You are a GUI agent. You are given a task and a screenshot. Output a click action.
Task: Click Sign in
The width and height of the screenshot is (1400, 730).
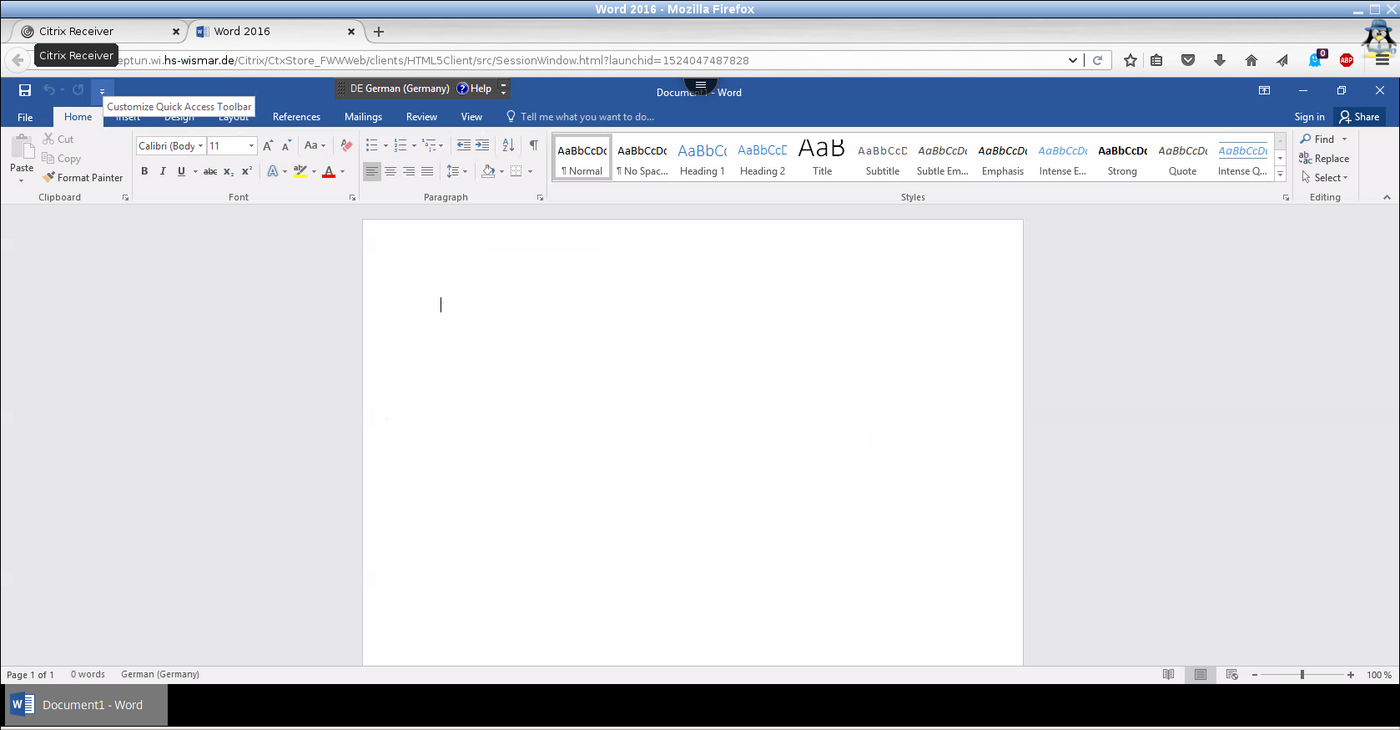click(1309, 117)
